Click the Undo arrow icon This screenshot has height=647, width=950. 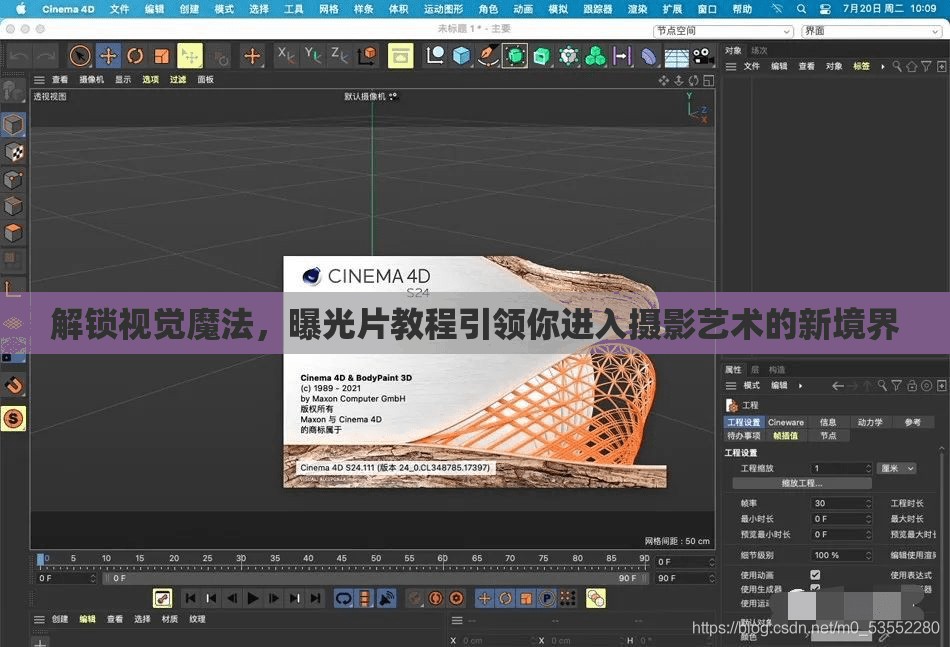[19, 56]
